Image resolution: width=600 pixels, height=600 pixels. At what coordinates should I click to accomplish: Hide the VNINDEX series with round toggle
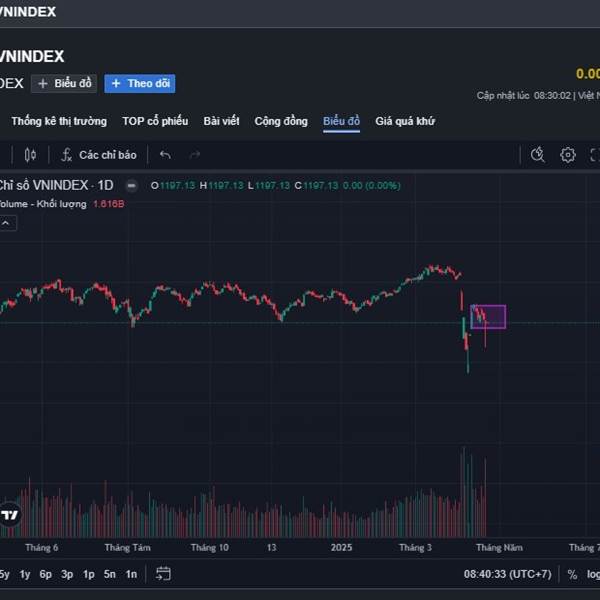[x=132, y=186]
